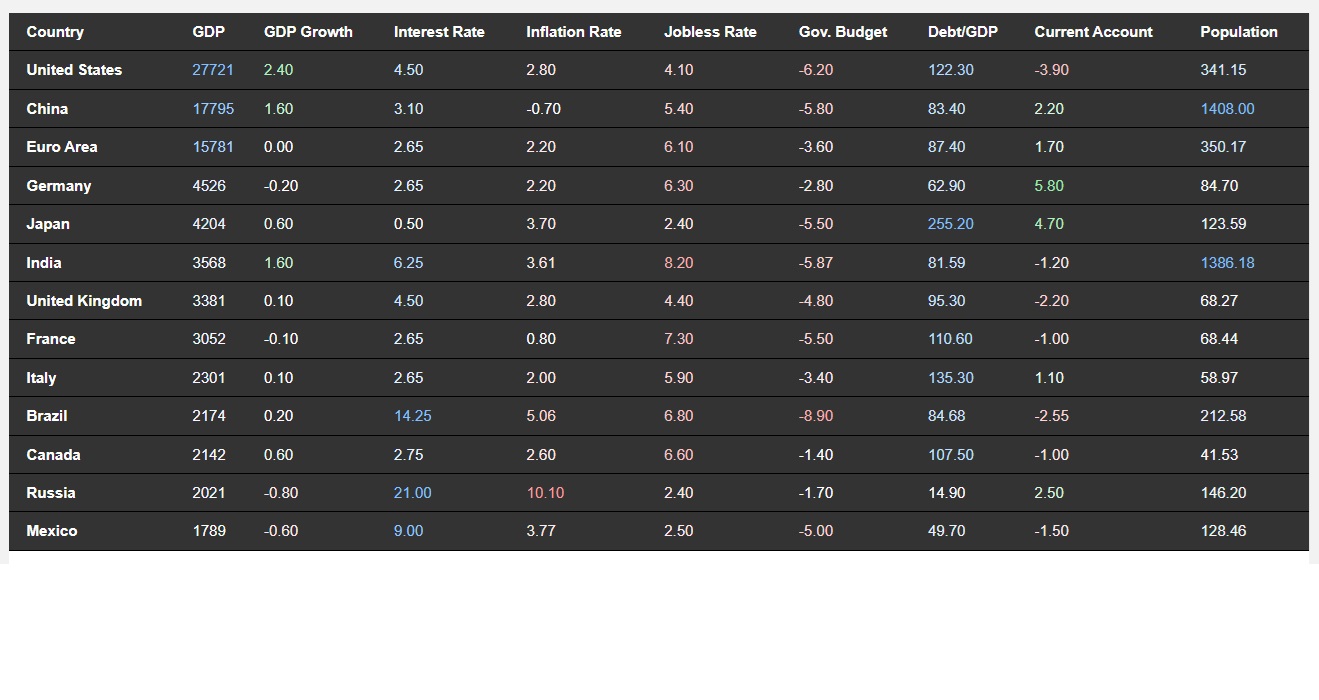Click the Debt/GDP column header
The height and width of the screenshot is (700, 1319).
963,32
